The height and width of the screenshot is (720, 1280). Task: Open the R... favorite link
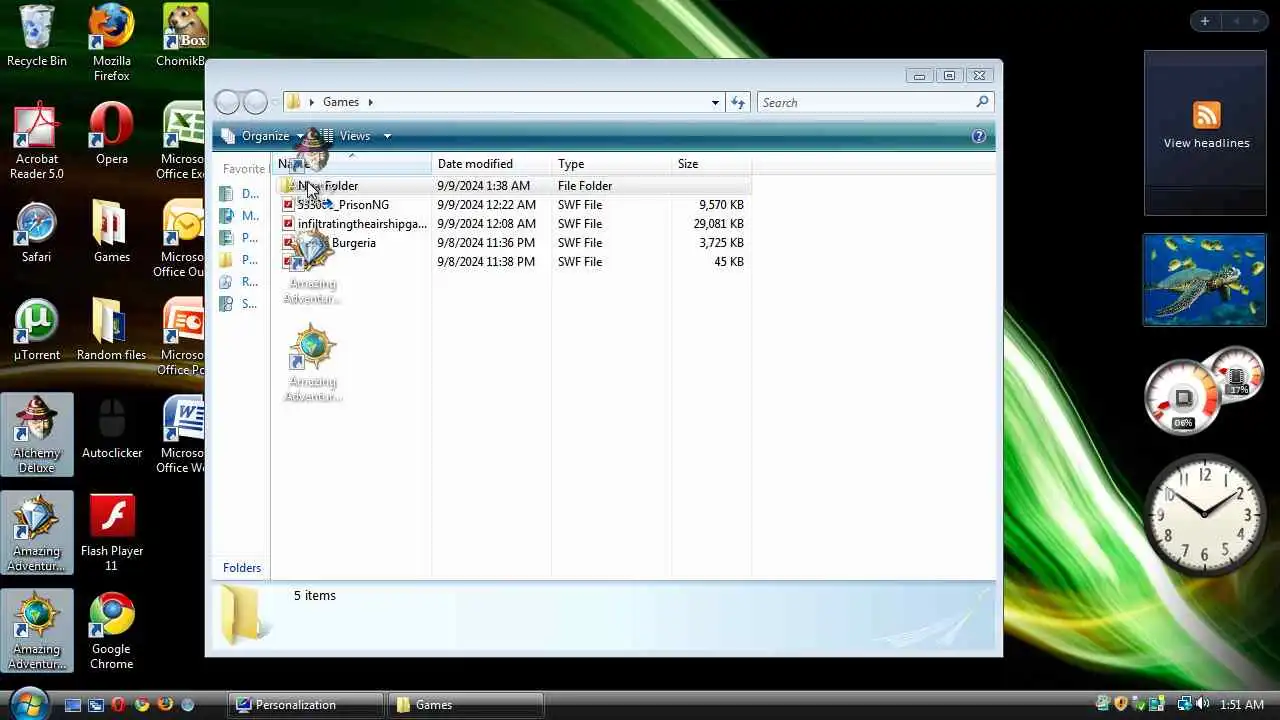pyautogui.click(x=239, y=282)
